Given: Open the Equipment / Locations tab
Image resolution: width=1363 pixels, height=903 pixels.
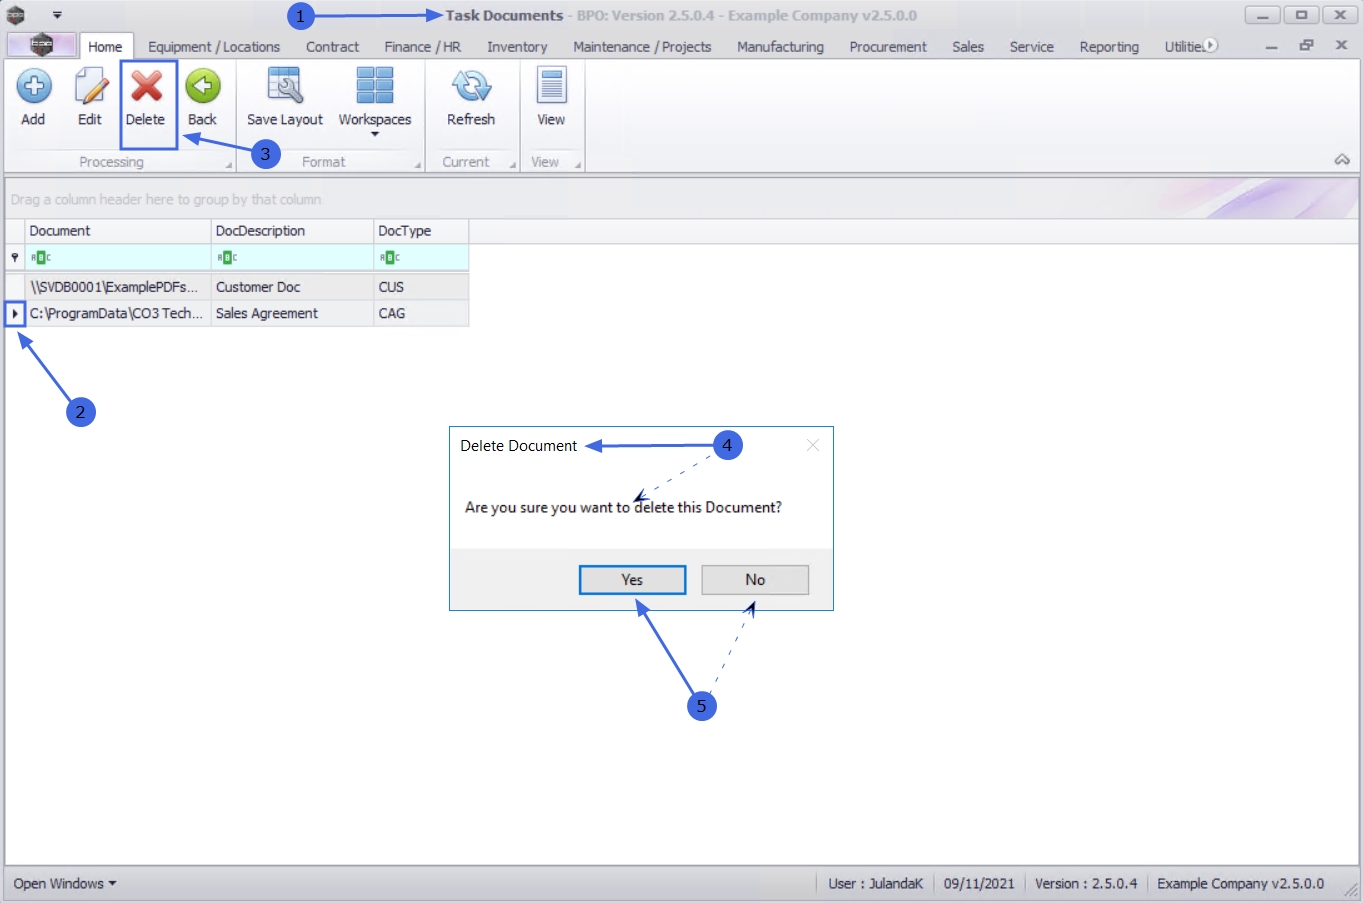Looking at the screenshot, I should click(x=214, y=47).
